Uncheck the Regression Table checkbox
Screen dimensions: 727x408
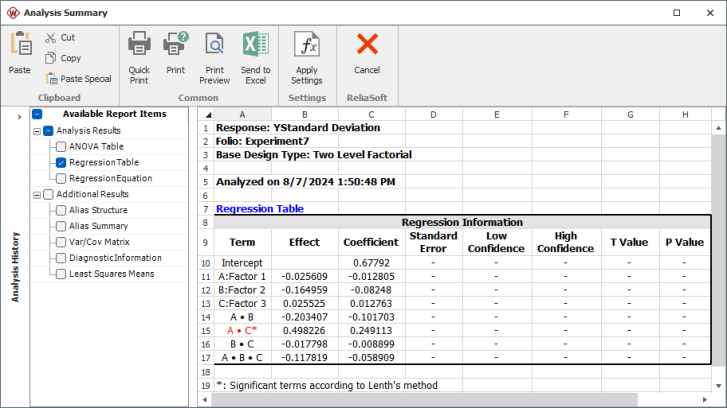(61, 162)
